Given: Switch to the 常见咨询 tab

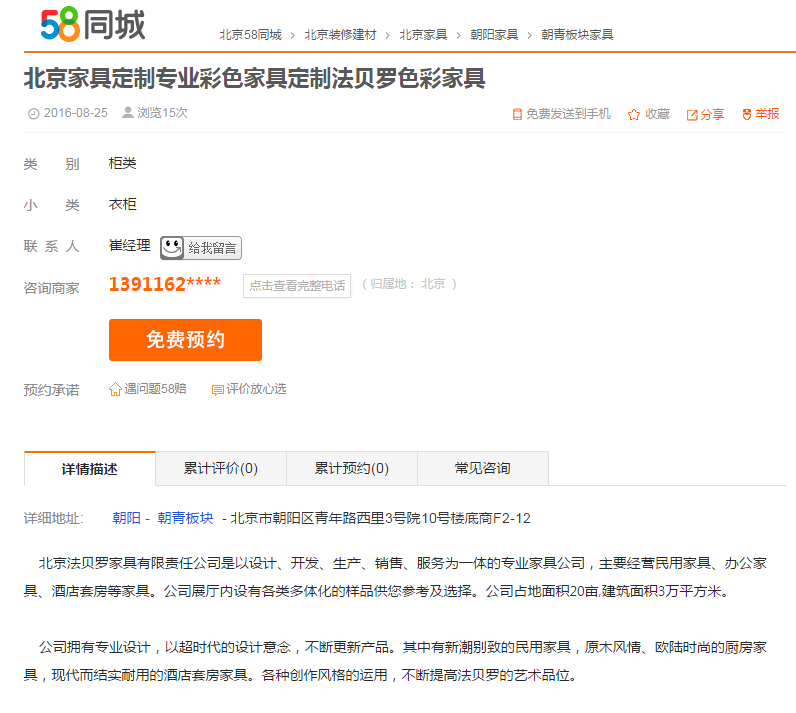Looking at the screenshot, I should pyautogui.click(x=483, y=468).
